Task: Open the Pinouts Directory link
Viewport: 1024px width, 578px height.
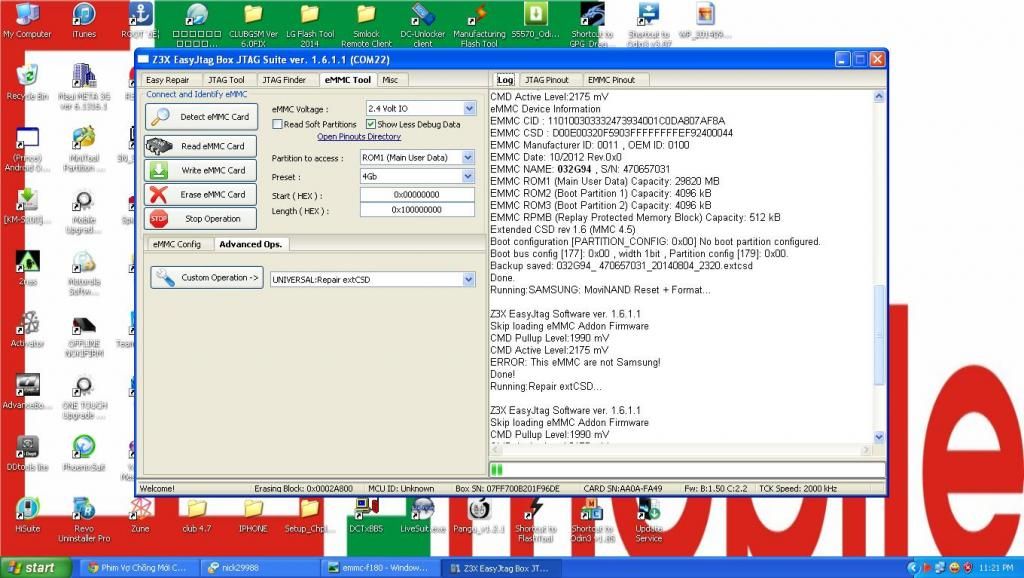Action: pyautogui.click(x=359, y=136)
